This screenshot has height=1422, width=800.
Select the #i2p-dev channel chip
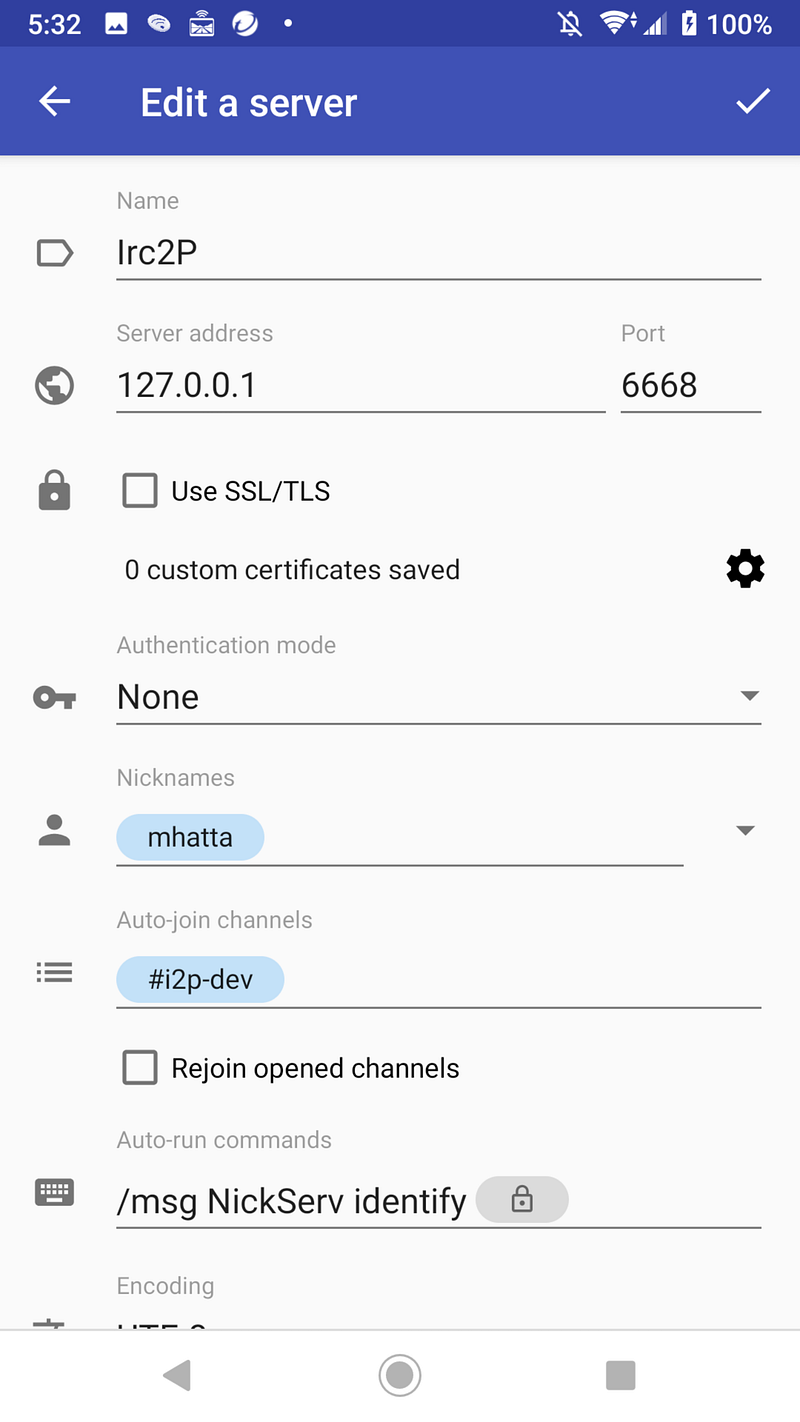pyautogui.click(x=200, y=980)
